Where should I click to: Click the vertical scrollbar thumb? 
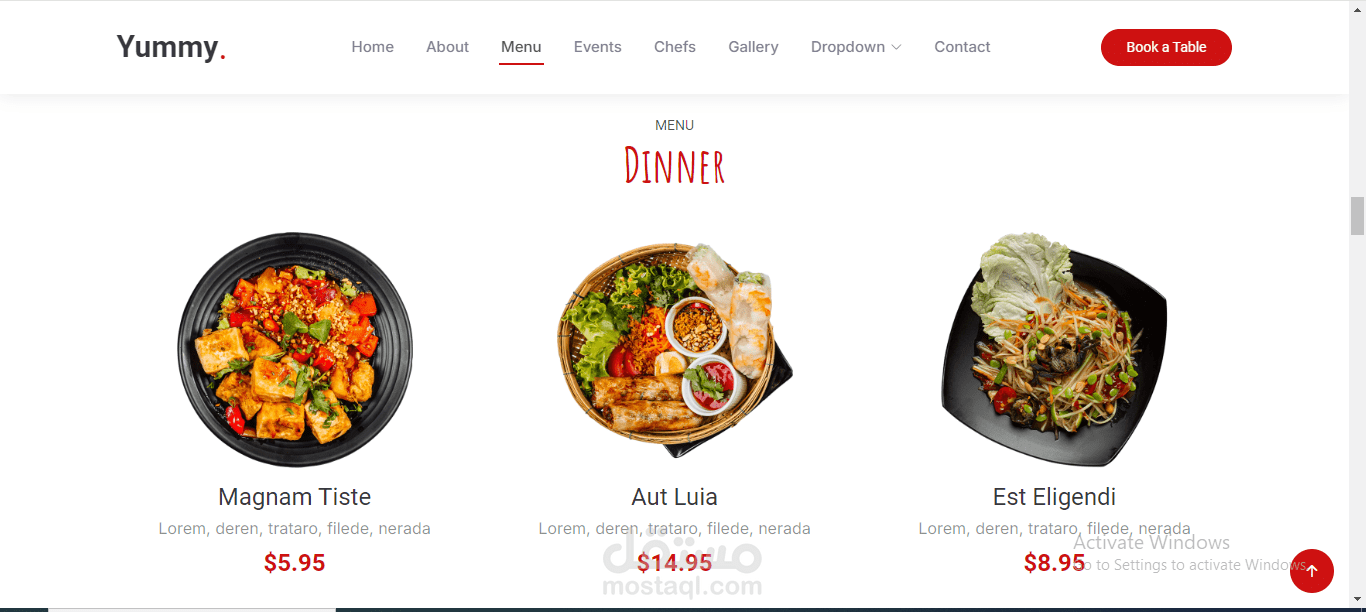(1357, 216)
